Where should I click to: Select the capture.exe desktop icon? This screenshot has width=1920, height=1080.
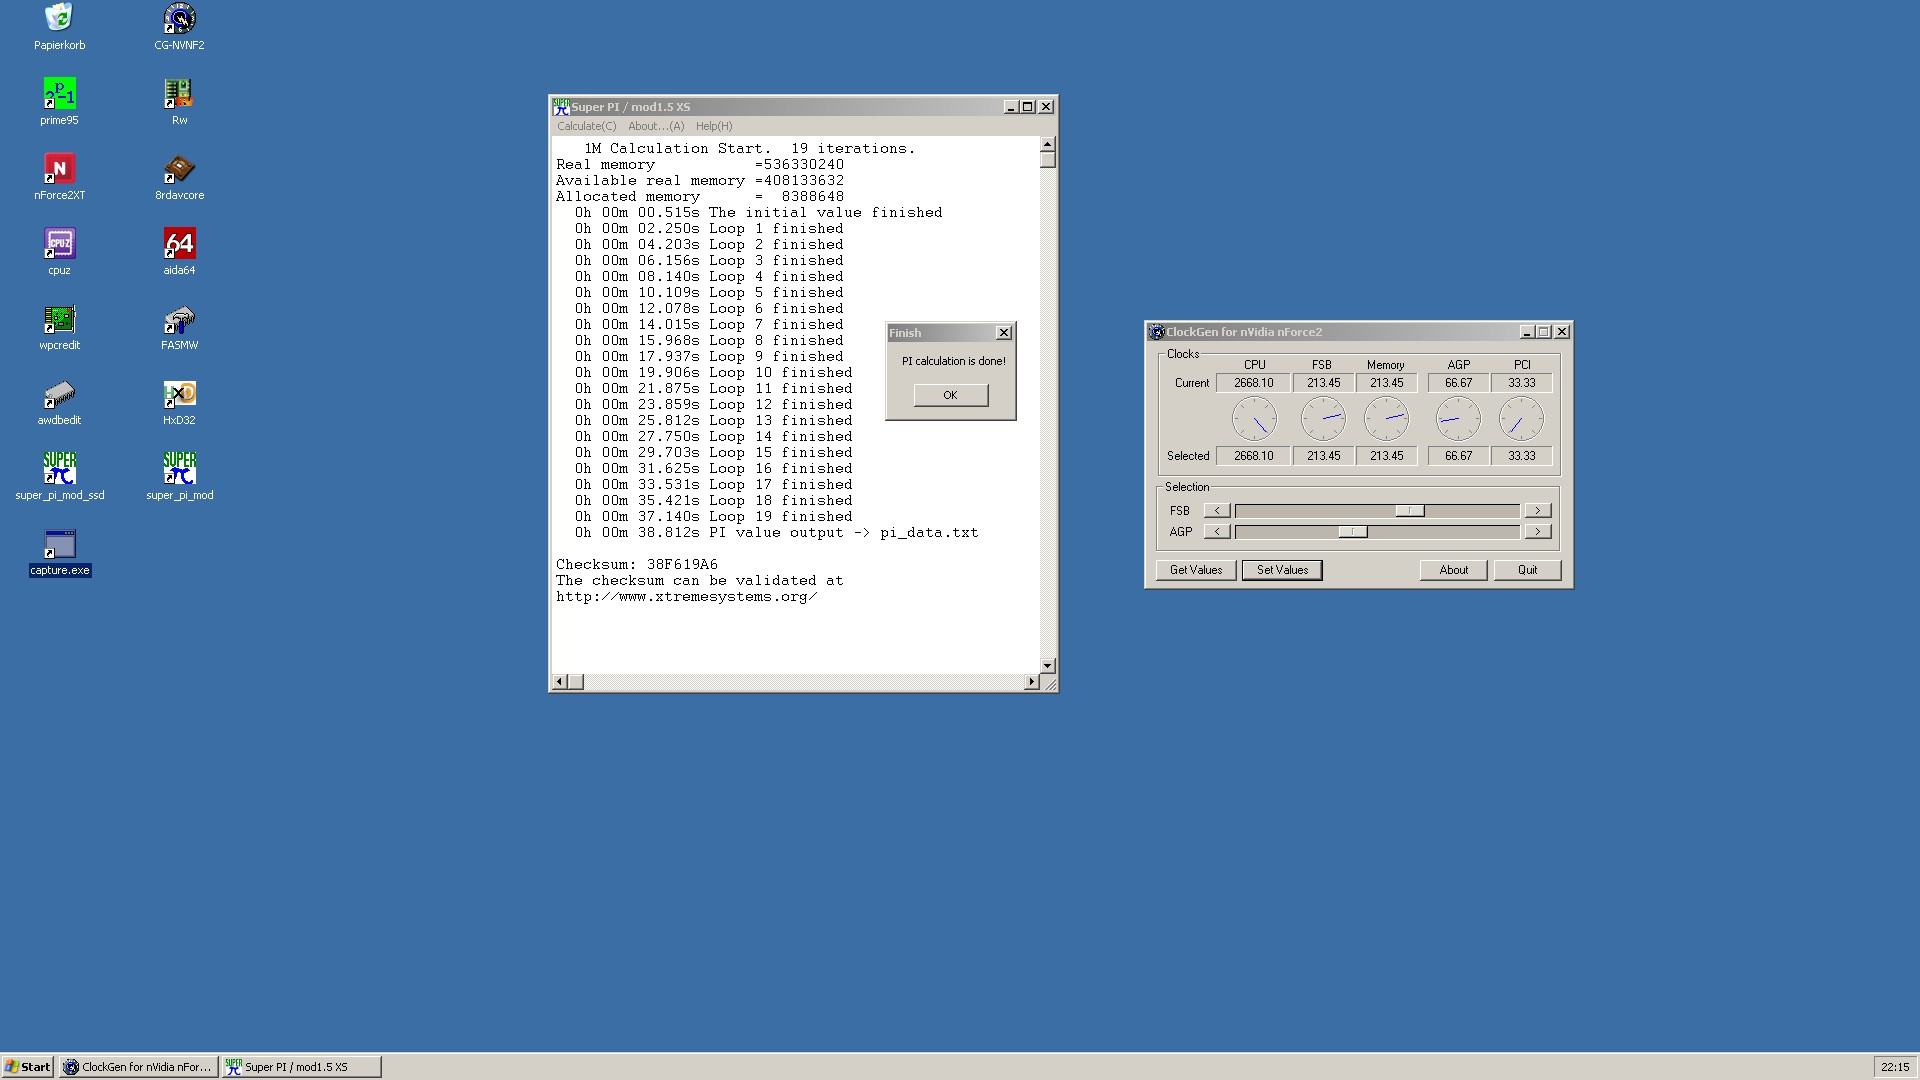60,553
